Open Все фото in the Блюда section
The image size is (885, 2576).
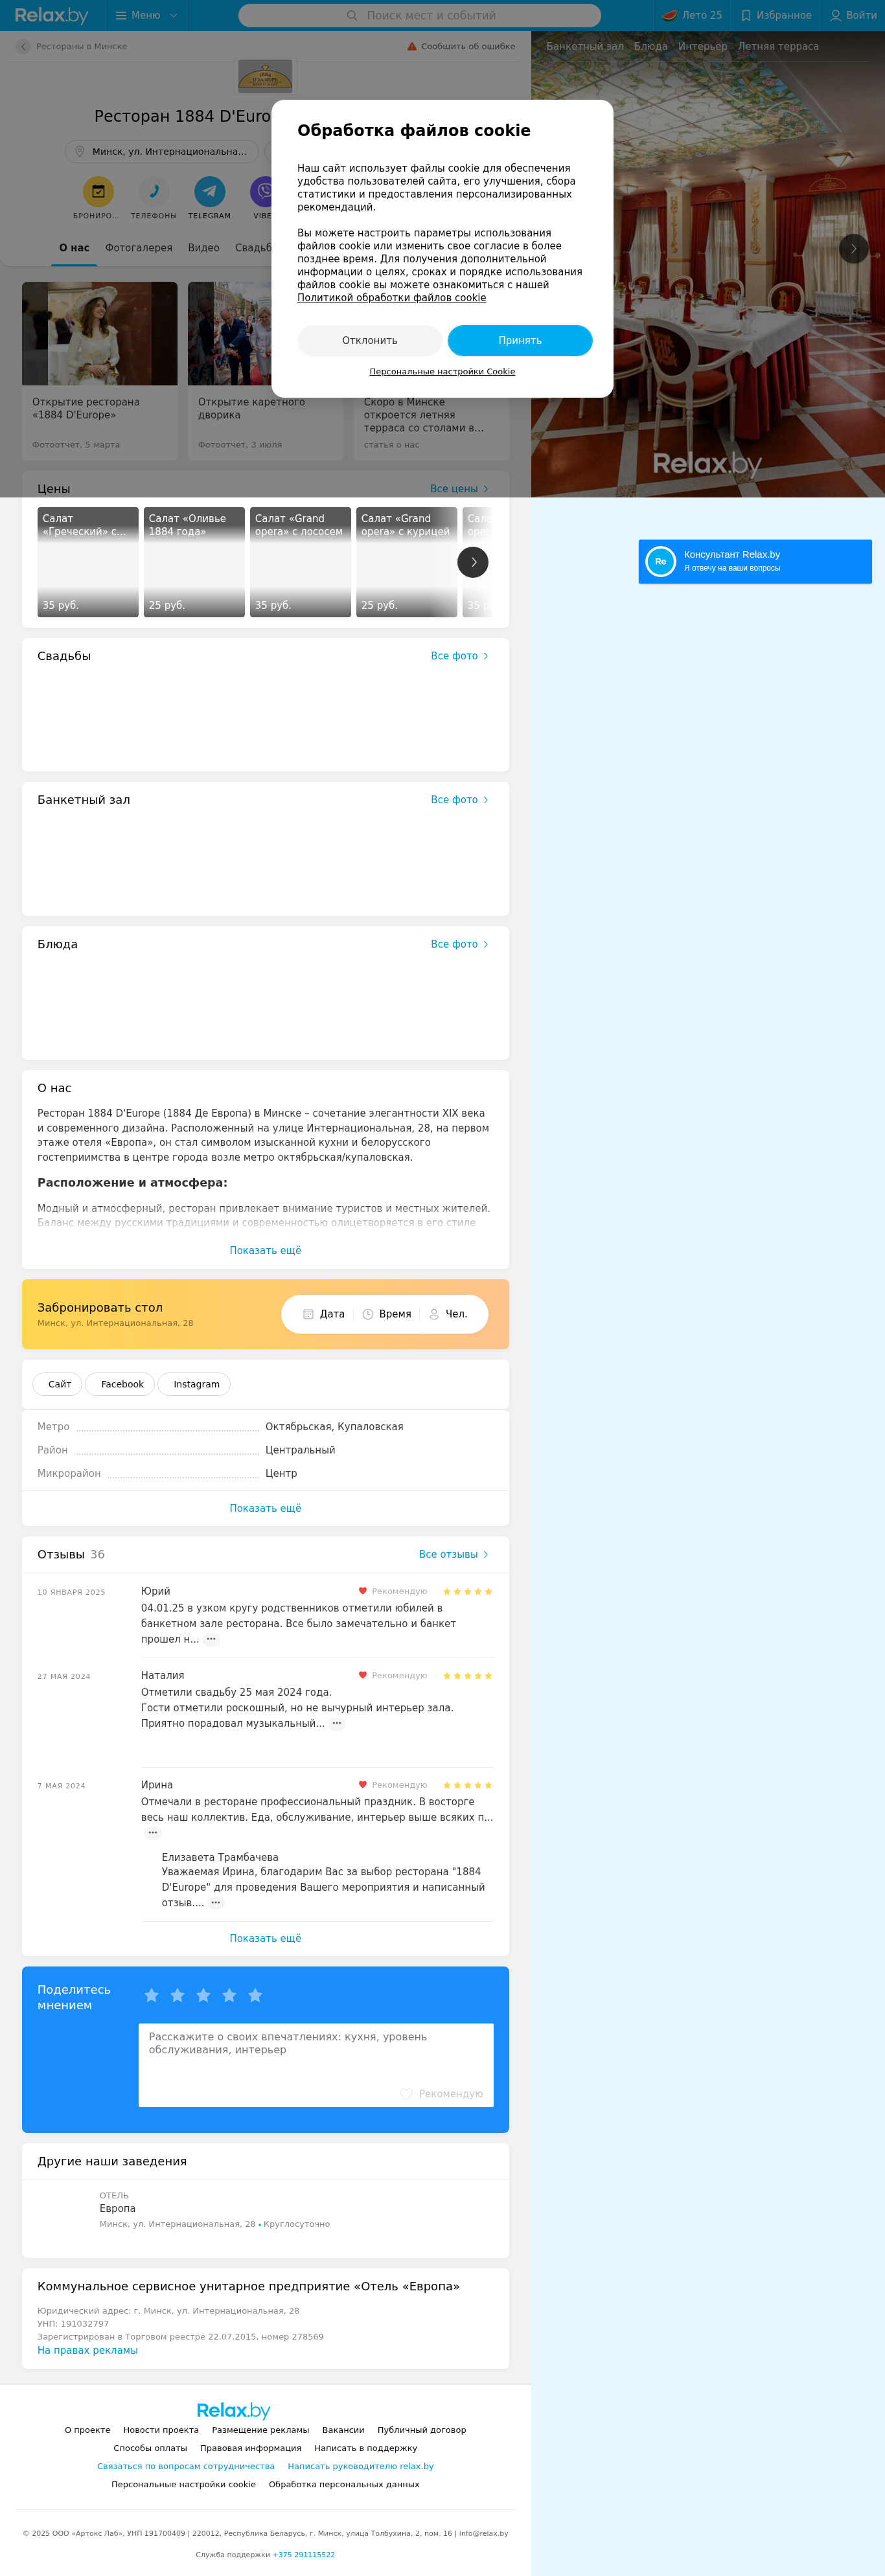460,944
